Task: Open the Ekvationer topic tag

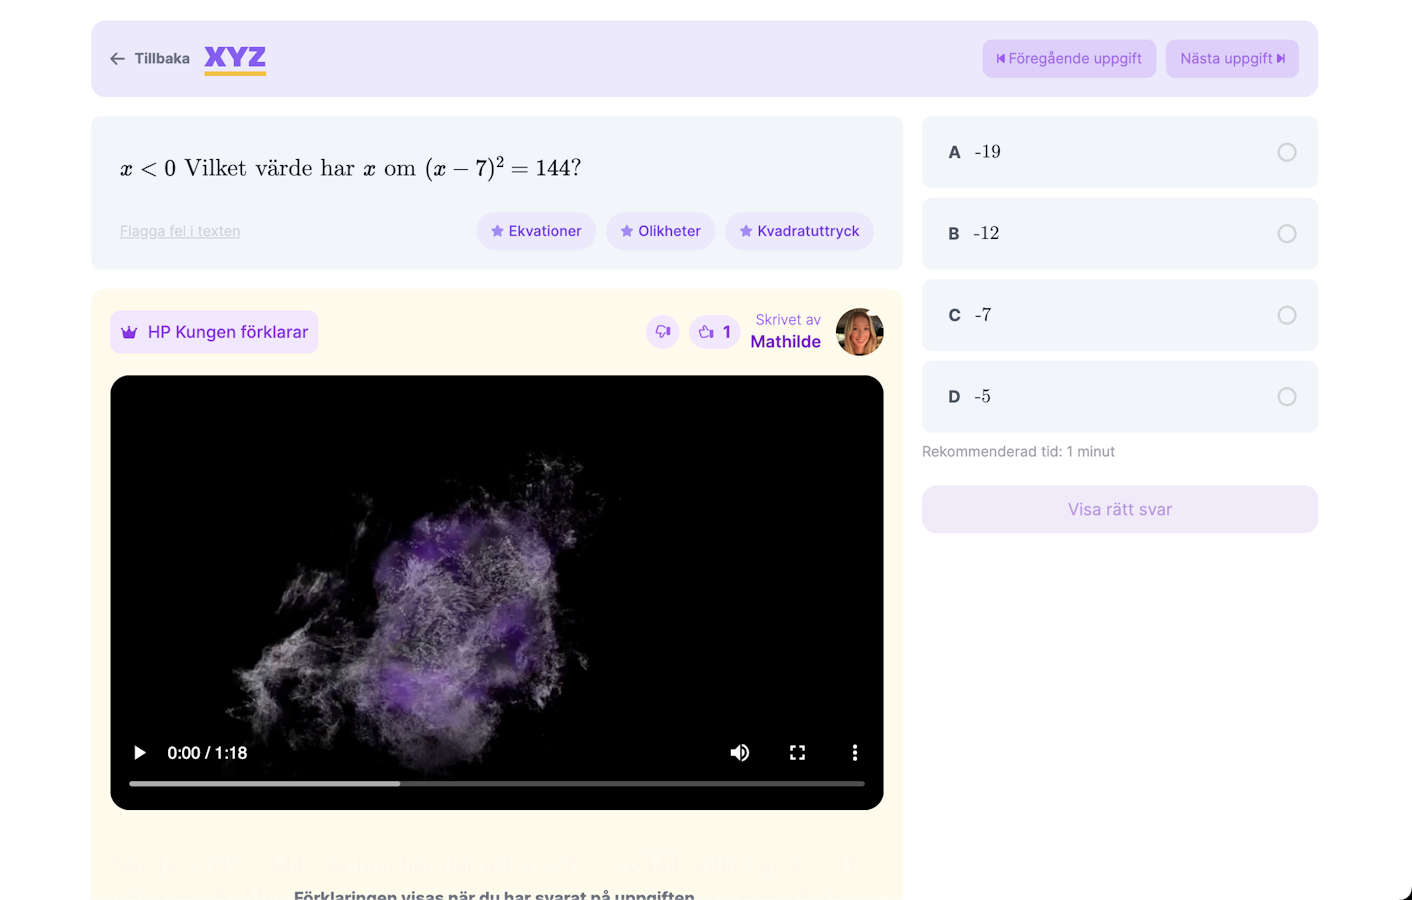Action: pyautogui.click(x=536, y=231)
